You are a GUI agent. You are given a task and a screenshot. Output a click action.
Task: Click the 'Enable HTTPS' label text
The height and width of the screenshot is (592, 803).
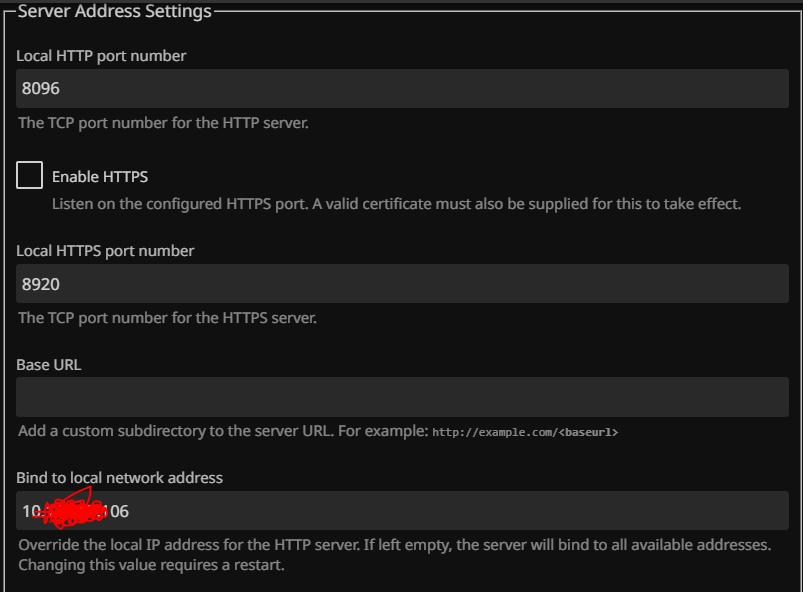100,177
